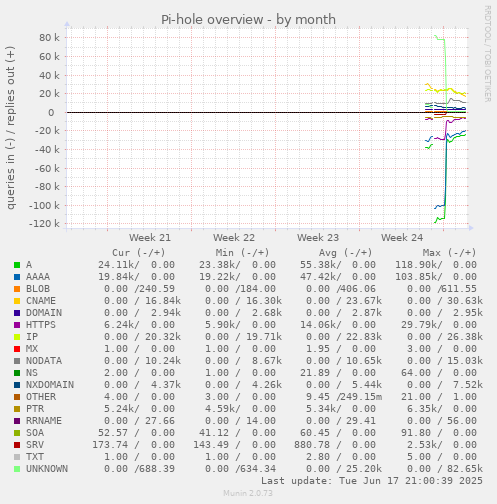Click the Week 22 x-axis label
Viewport: 497px width, 504px height.
tap(234, 238)
